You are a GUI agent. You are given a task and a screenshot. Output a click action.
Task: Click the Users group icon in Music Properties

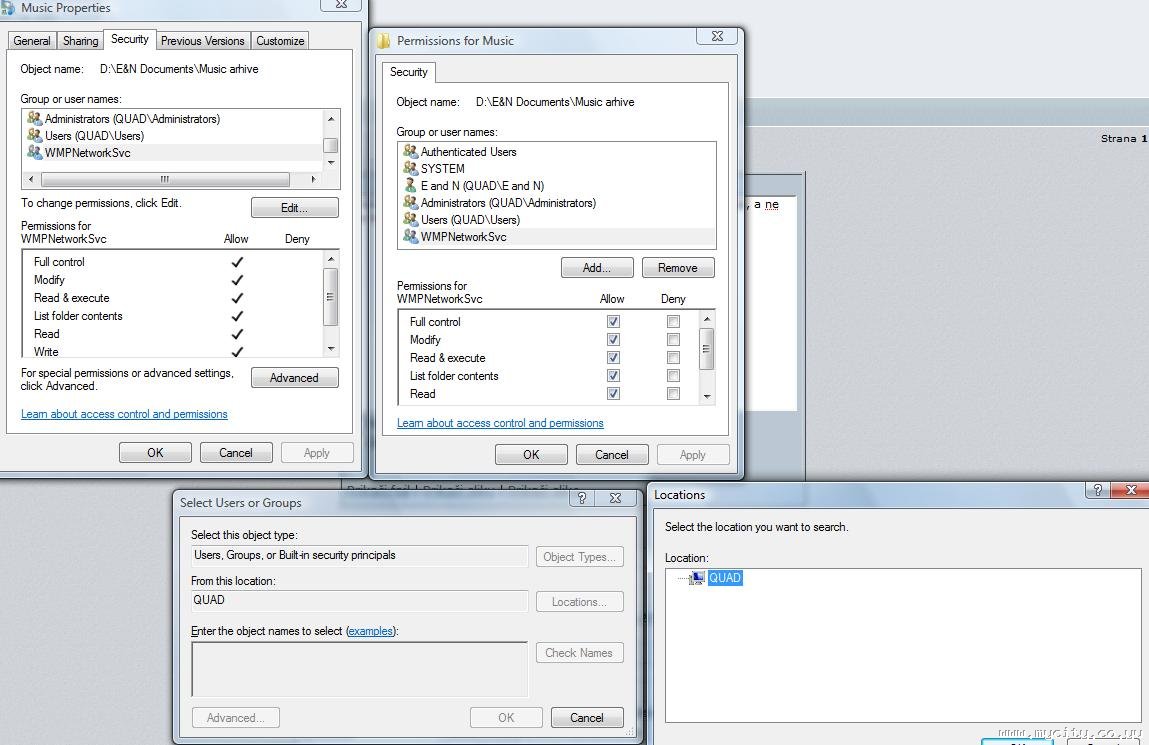tap(34, 135)
